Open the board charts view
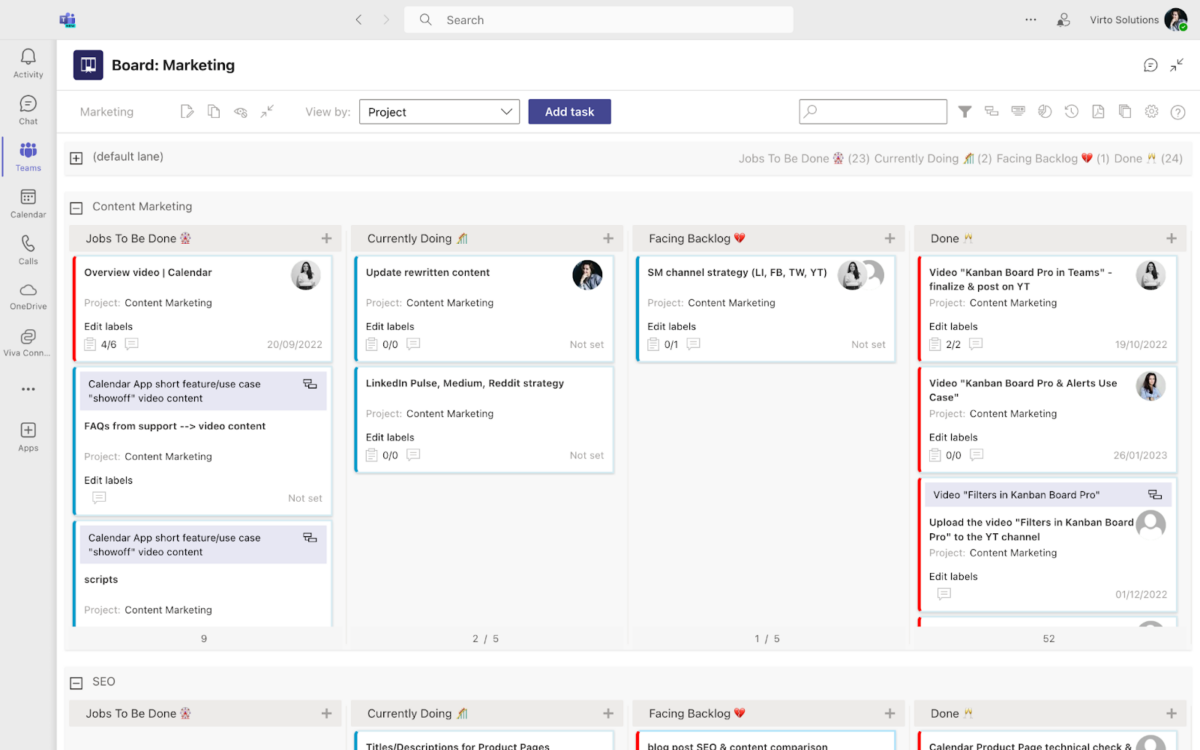 click(1045, 111)
